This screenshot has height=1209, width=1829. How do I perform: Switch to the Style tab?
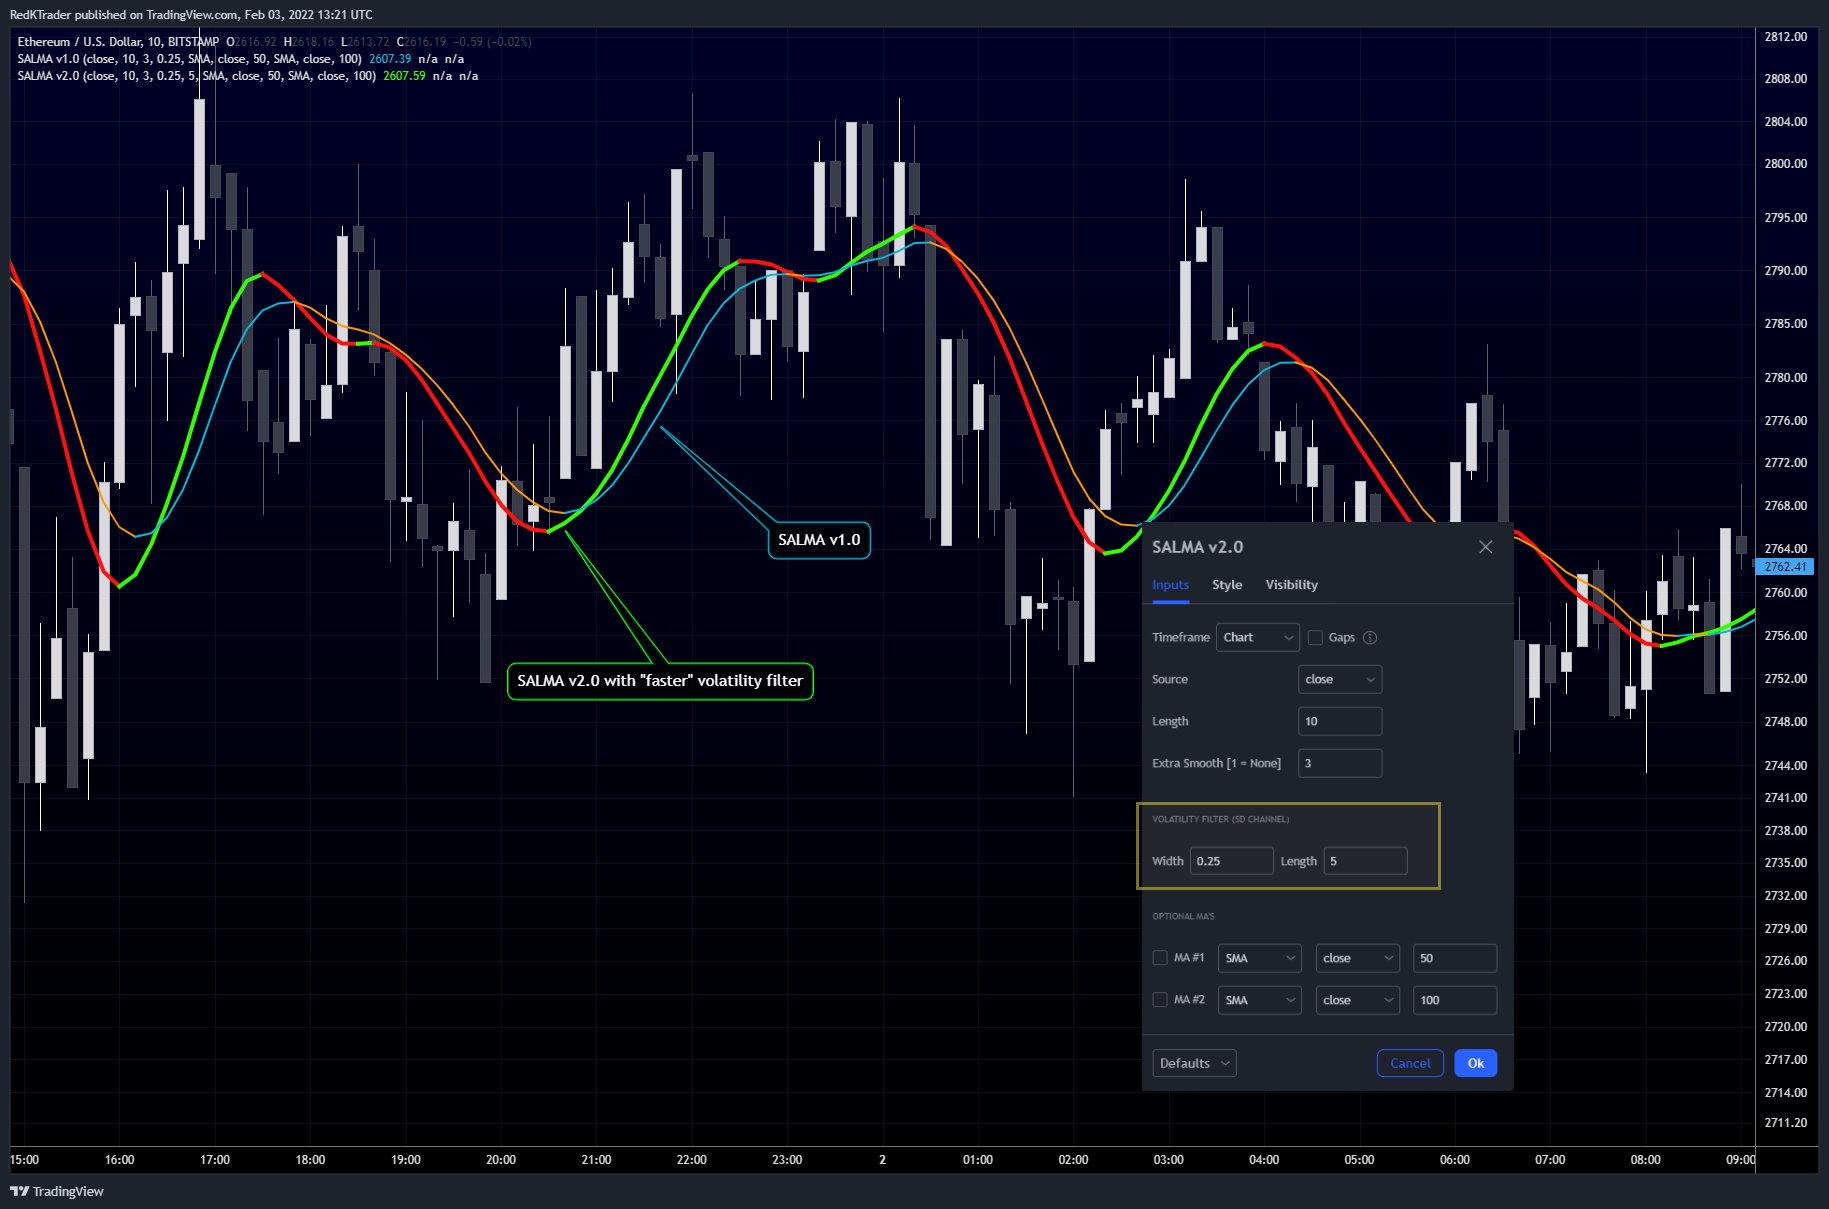pyautogui.click(x=1227, y=585)
